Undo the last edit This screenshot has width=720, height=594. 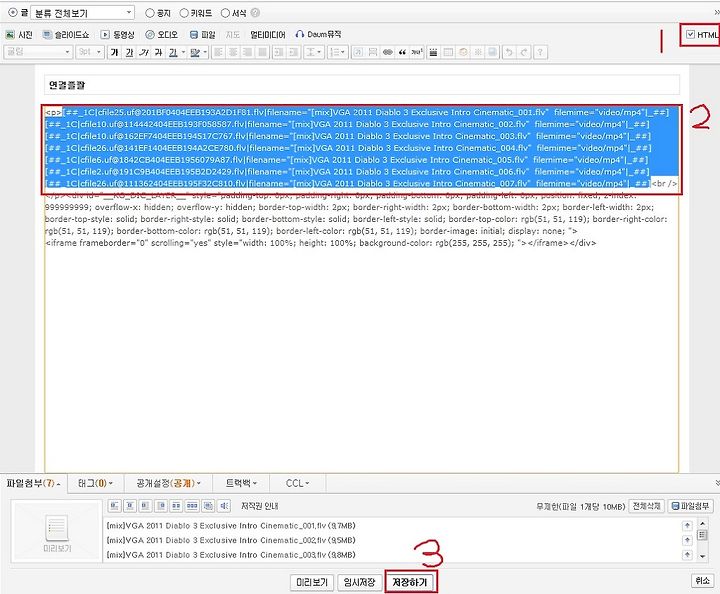coord(509,52)
